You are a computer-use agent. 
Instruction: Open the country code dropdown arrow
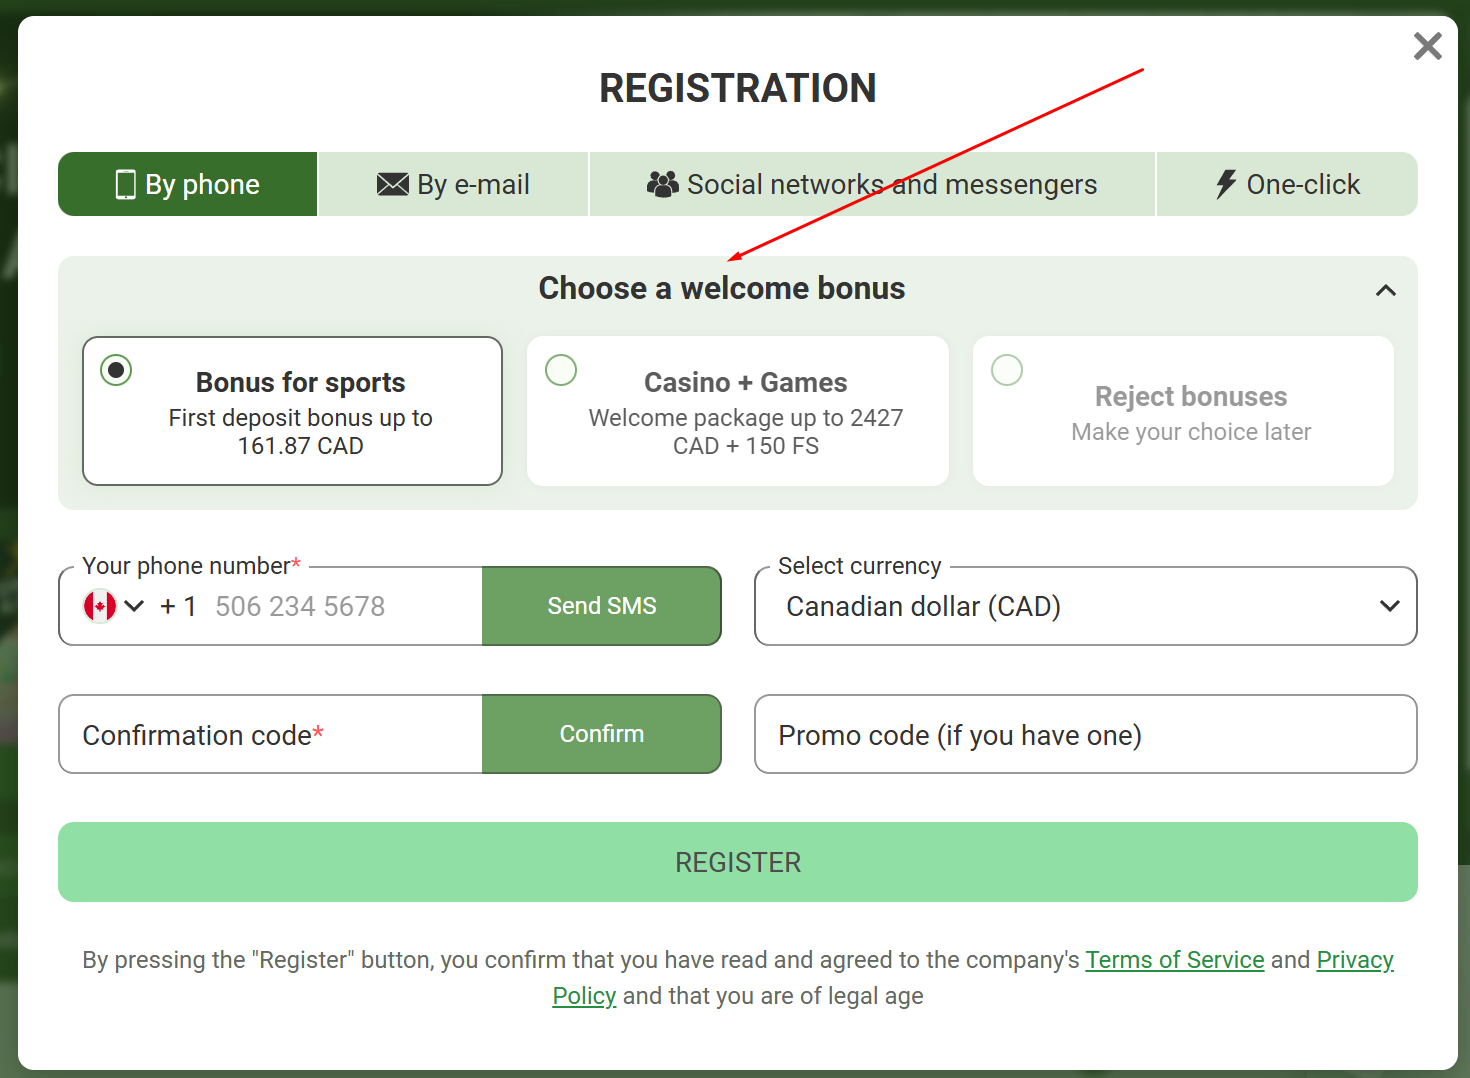[134, 606]
